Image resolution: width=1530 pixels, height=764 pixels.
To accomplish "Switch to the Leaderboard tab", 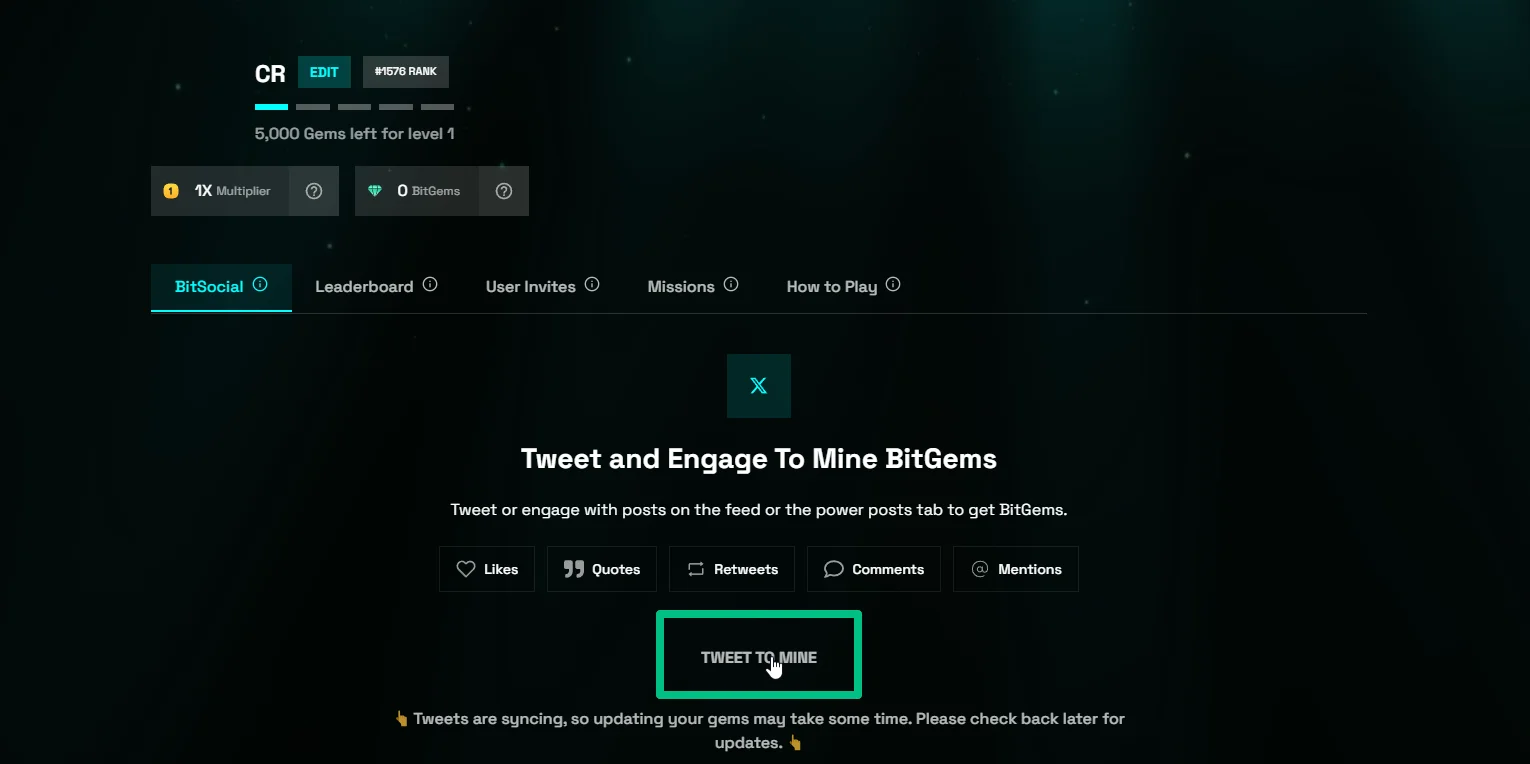I will click(x=364, y=287).
